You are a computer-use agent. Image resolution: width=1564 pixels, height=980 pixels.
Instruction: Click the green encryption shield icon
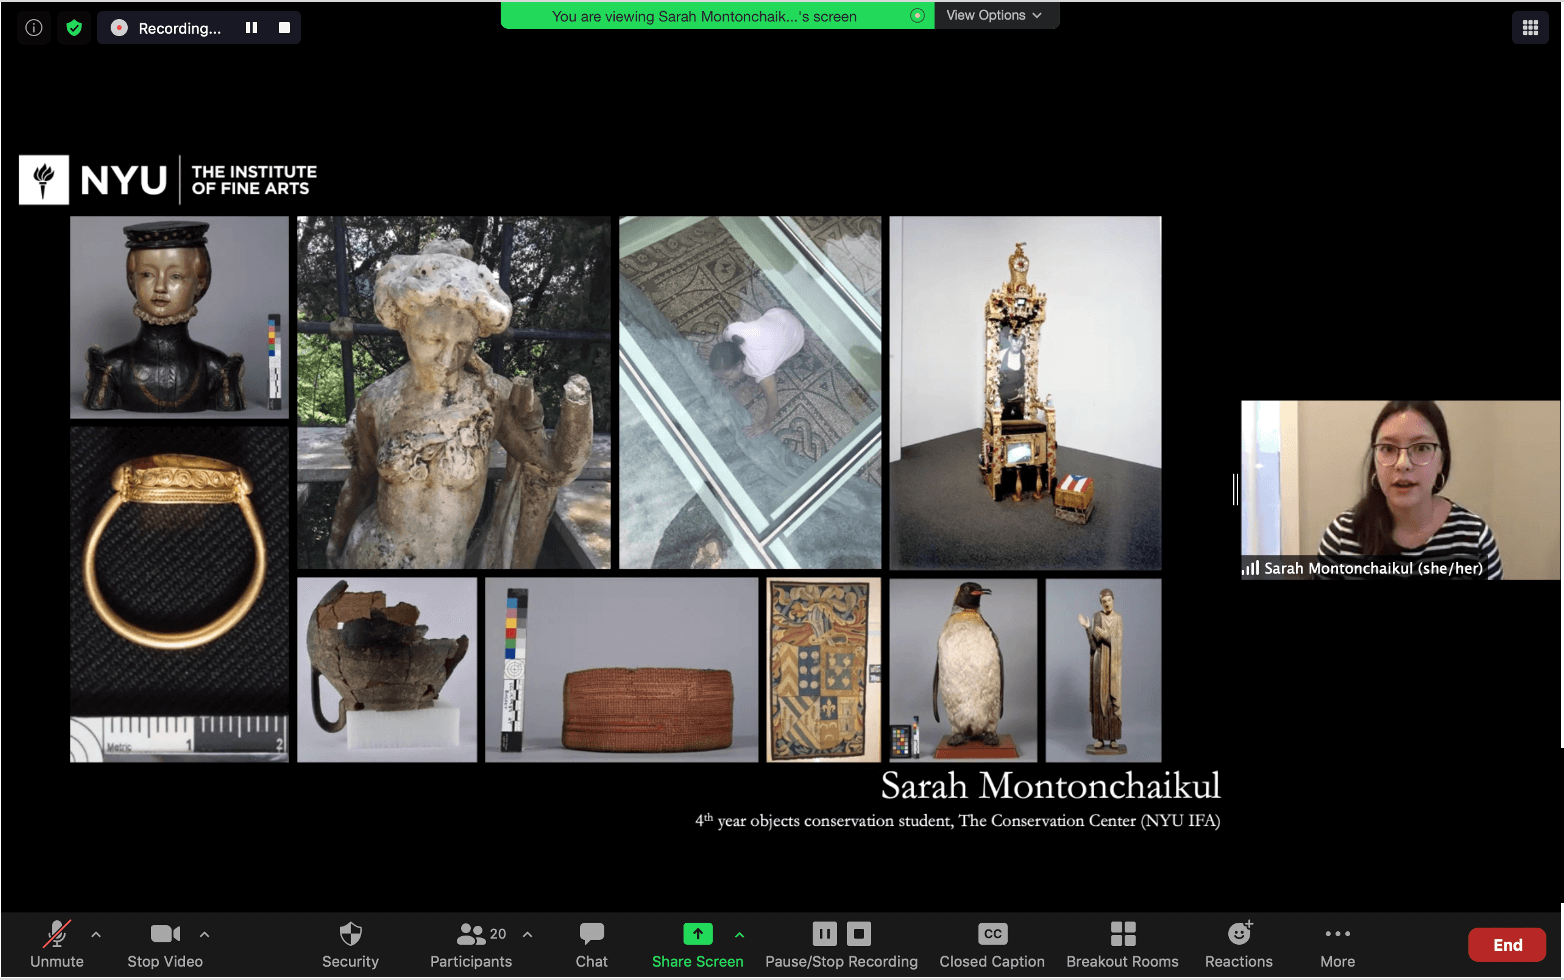tap(74, 27)
